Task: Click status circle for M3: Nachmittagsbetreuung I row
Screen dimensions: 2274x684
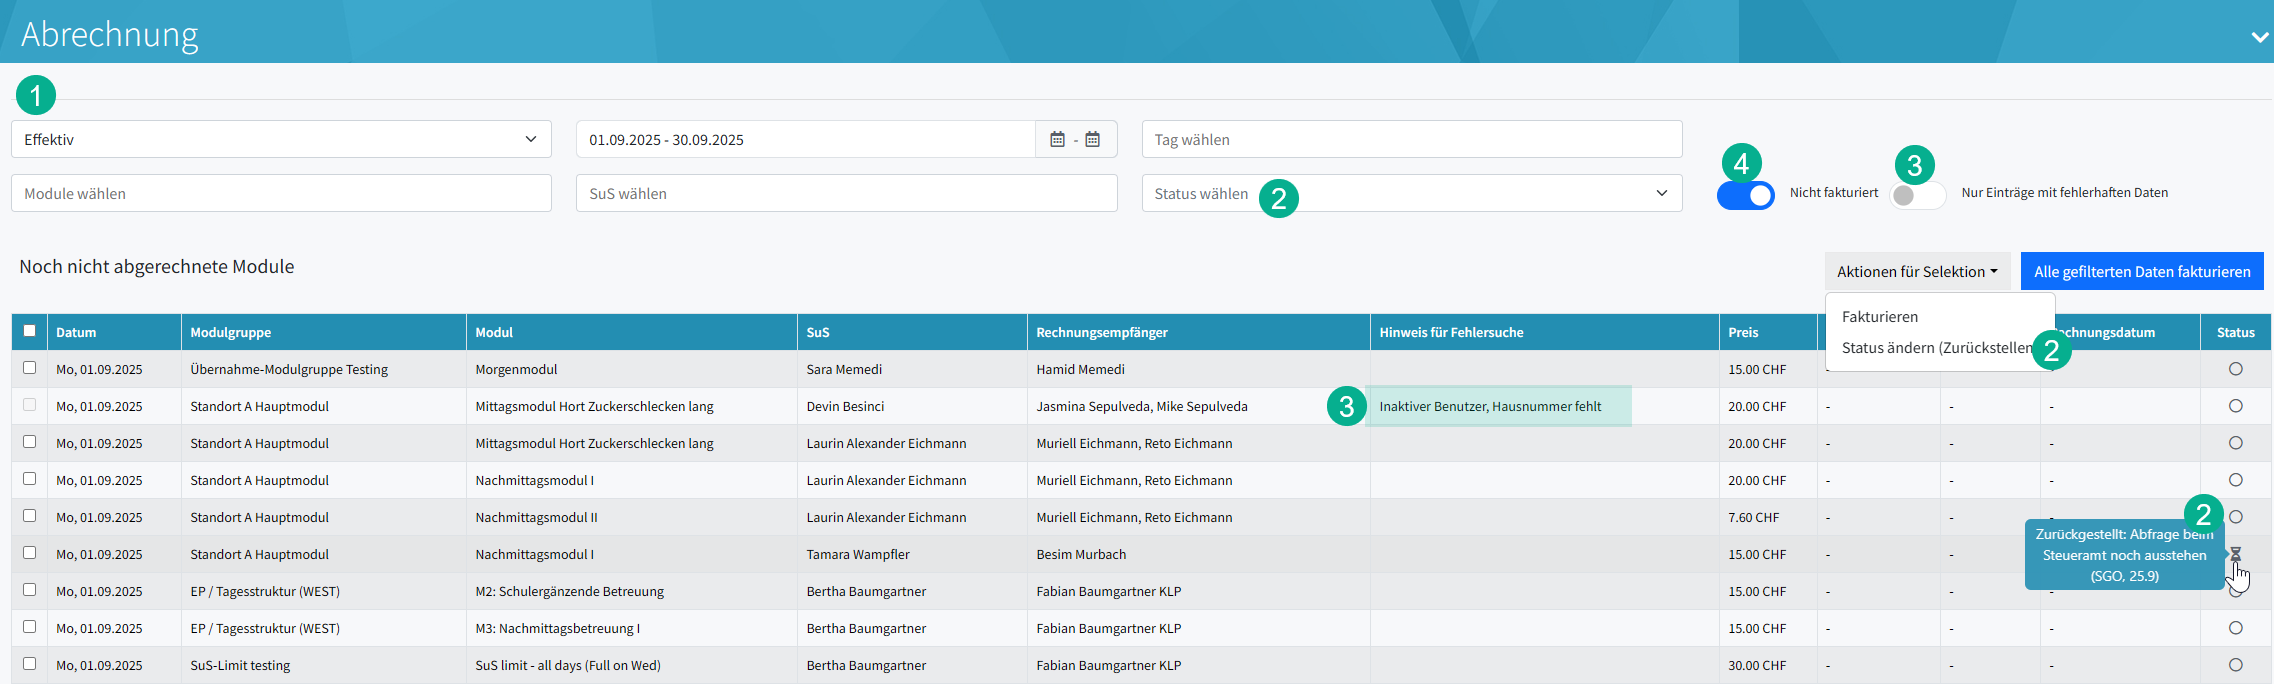Action: [2235, 628]
